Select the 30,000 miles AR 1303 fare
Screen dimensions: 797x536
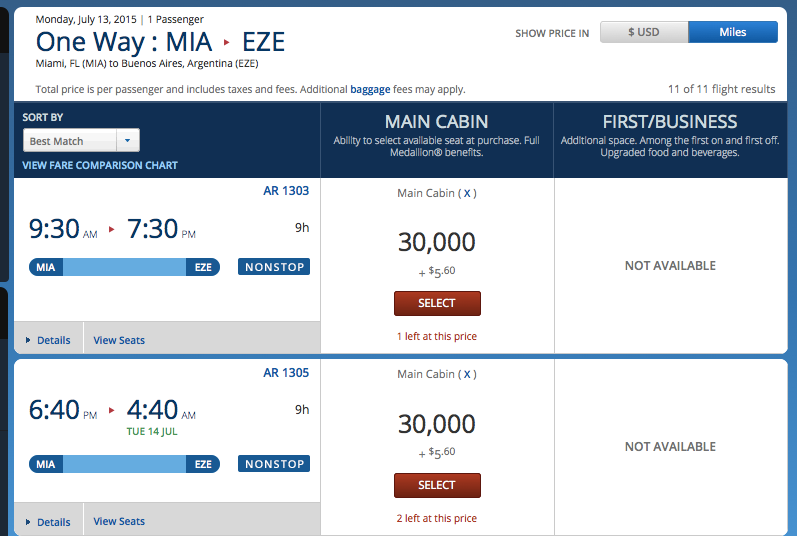click(x=437, y=303)
